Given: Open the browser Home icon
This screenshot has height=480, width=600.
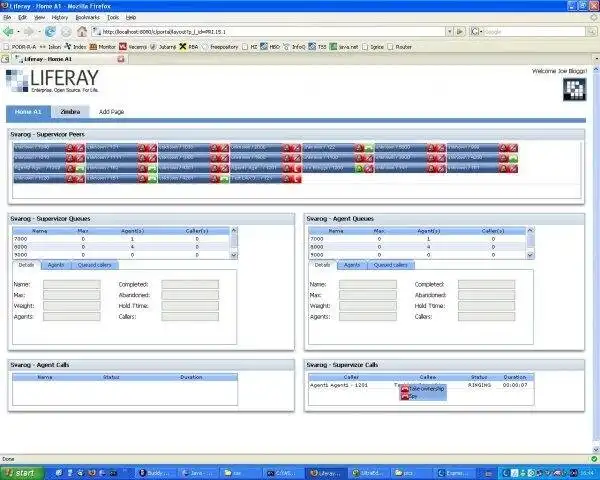Looking at the screenshot, I should [x=82, y=32].
